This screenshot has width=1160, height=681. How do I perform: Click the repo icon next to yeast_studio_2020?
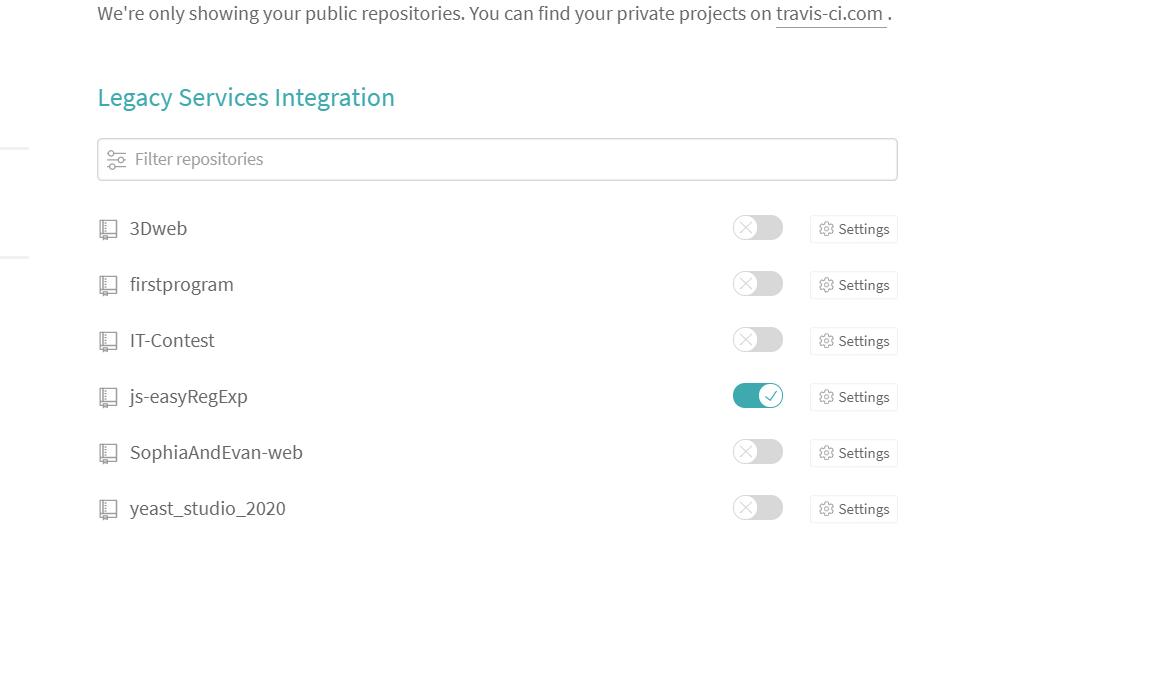(x=108, y=509)
